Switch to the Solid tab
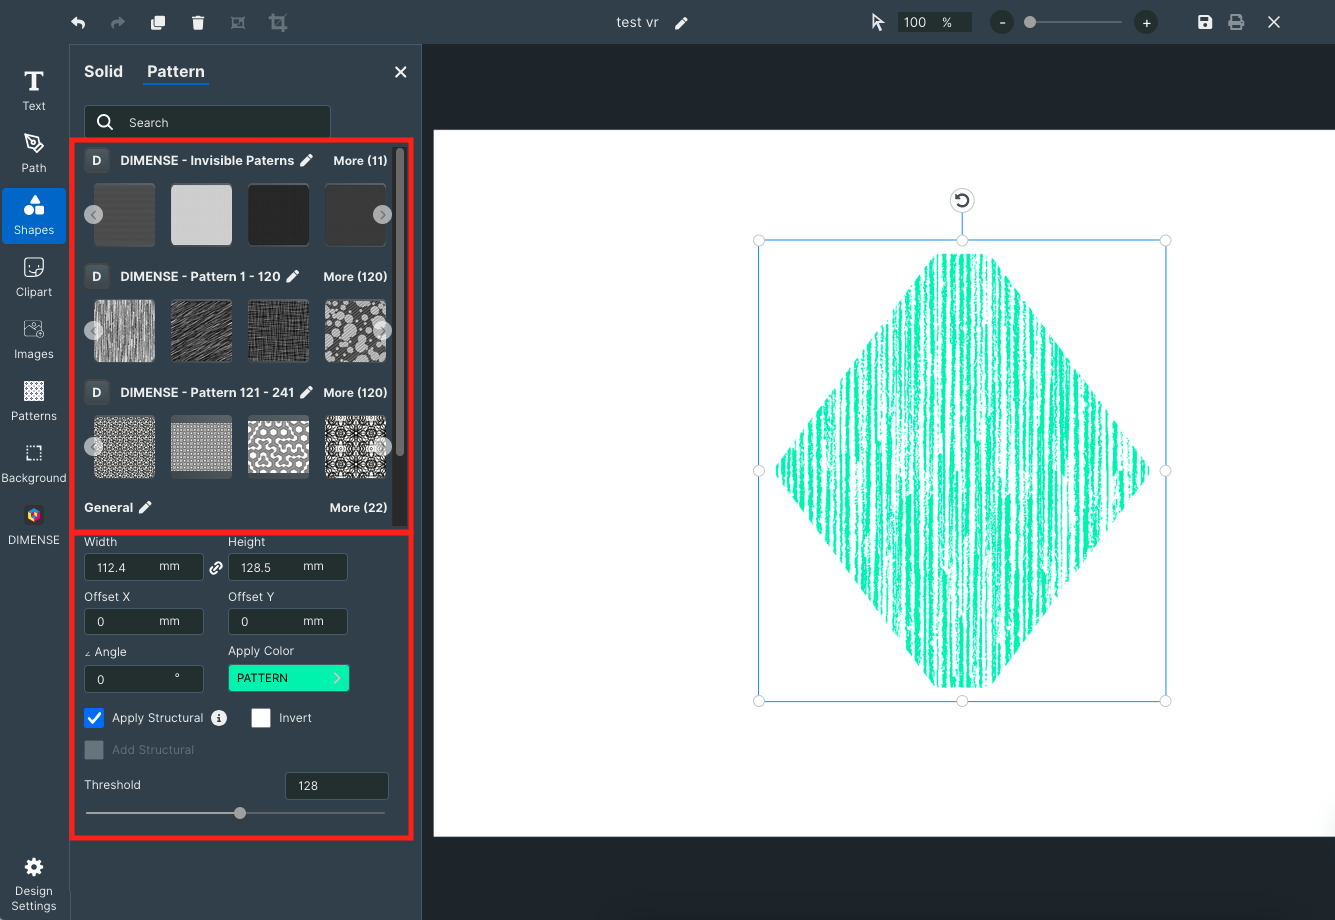This screenshot has width=1335, height=920. click(103, 71)
